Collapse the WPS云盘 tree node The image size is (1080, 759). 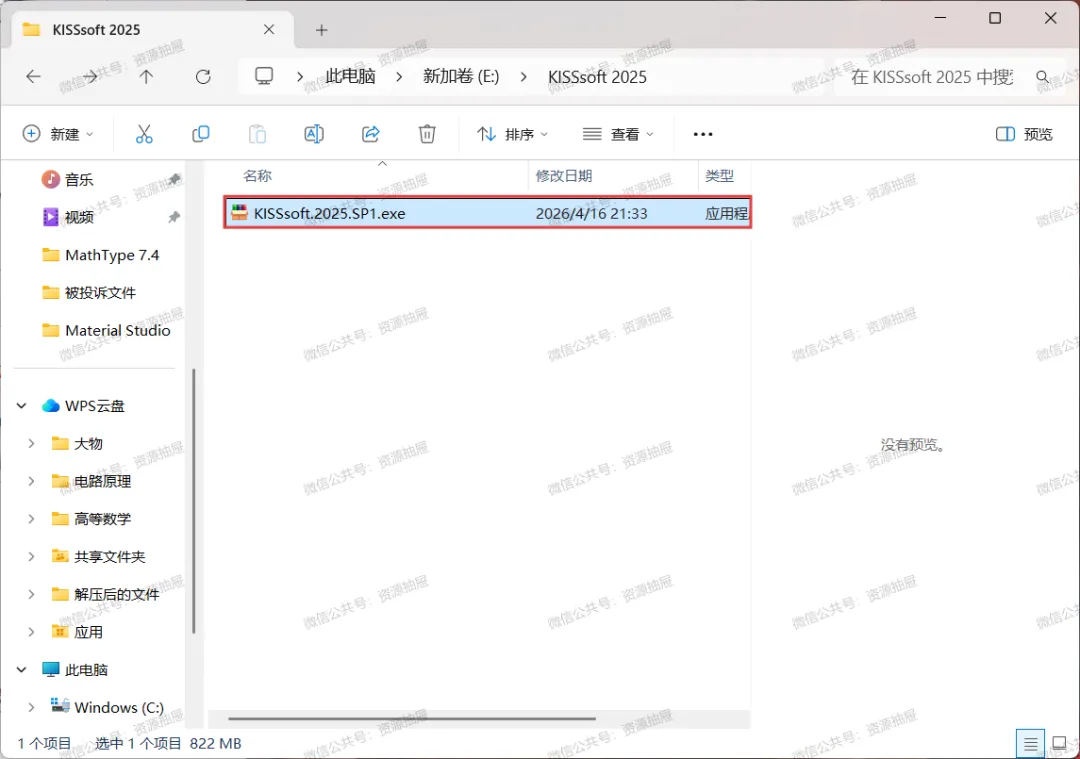coord(21,406)
